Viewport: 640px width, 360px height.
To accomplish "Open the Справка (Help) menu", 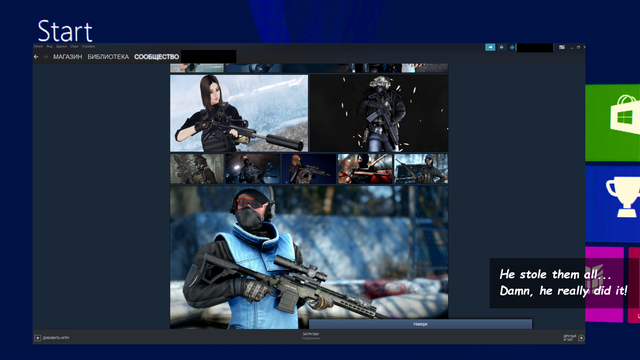I will (88, 47).
